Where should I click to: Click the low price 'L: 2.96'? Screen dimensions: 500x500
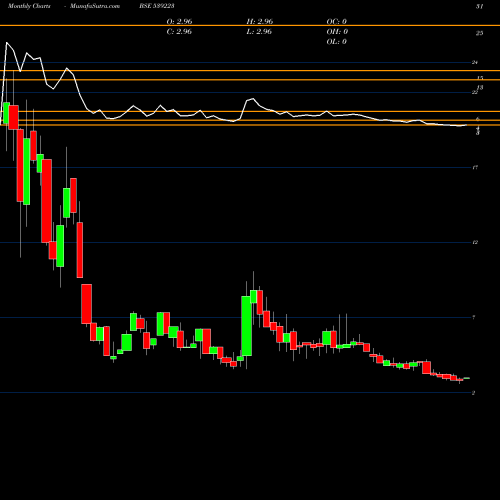click(x=260, y=31)
